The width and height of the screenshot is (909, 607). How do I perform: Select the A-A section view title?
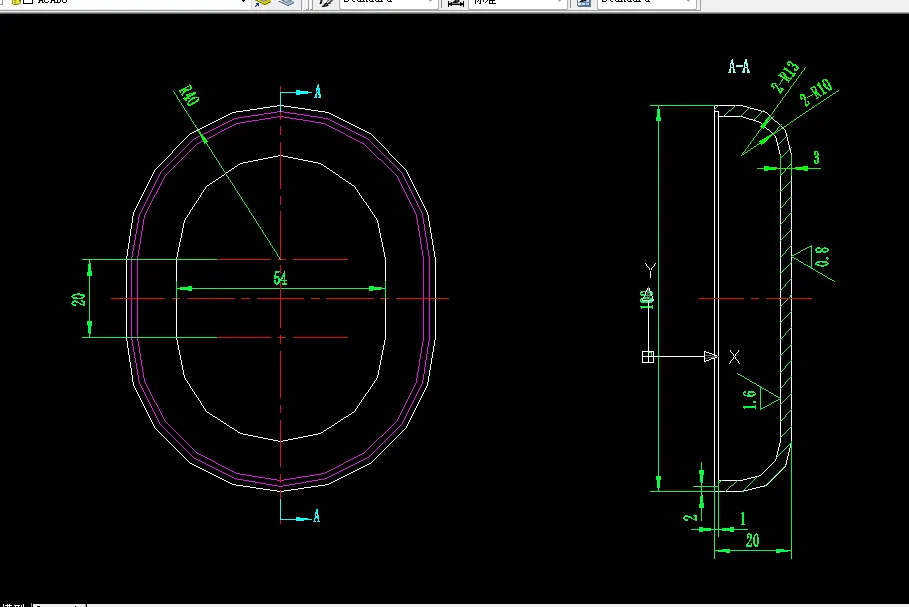pos(739,67)
